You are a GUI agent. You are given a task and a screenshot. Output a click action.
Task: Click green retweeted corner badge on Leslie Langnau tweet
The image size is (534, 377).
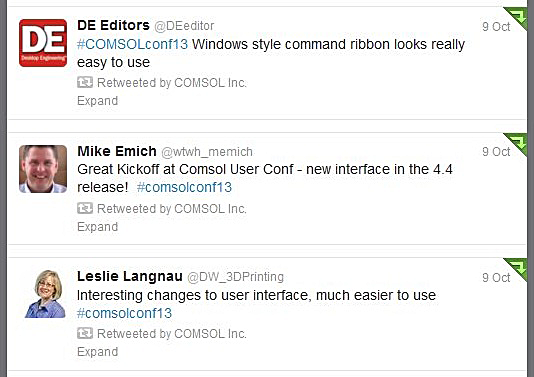coord(517,268)
